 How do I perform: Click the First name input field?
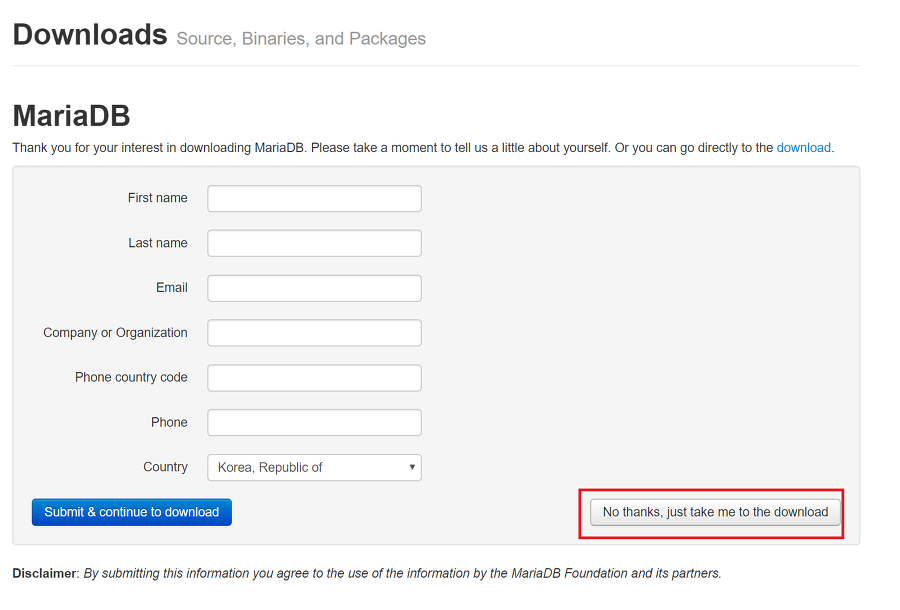tap(313, 198)
